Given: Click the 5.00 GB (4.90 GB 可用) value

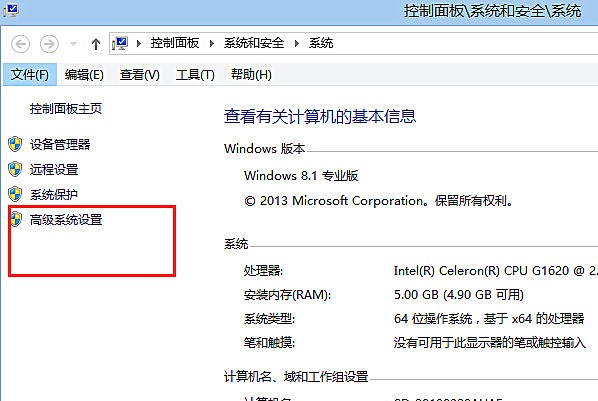Looking at the screenshot, I should [459, 295].
